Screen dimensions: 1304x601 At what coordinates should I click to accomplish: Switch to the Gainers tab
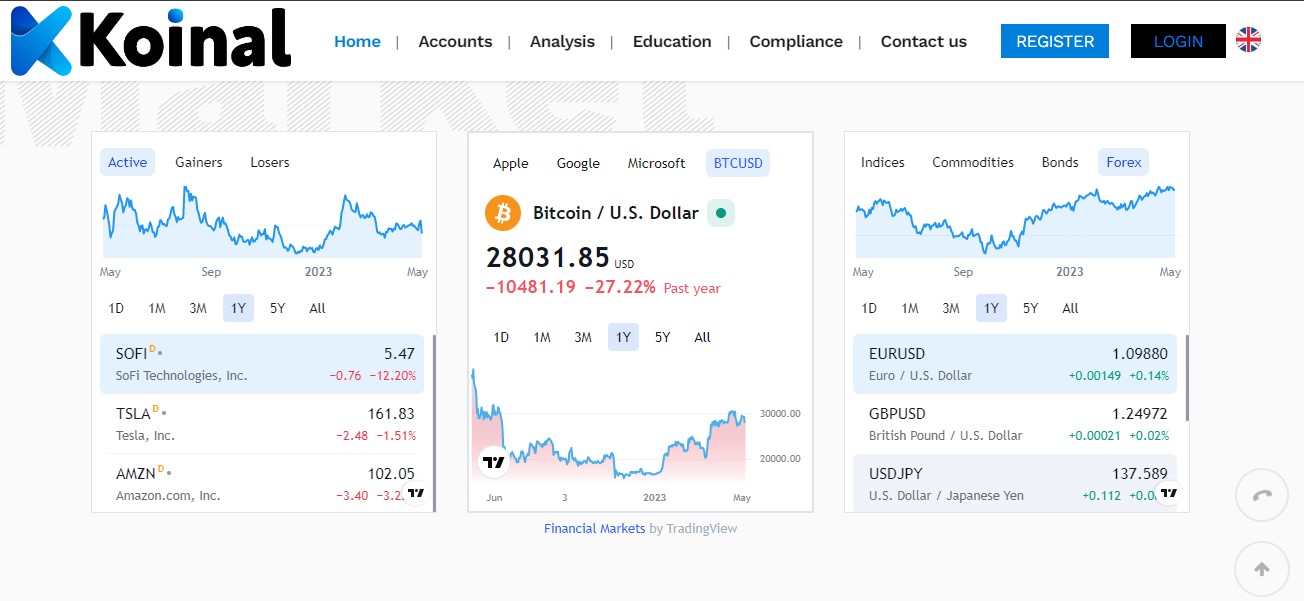199,162
